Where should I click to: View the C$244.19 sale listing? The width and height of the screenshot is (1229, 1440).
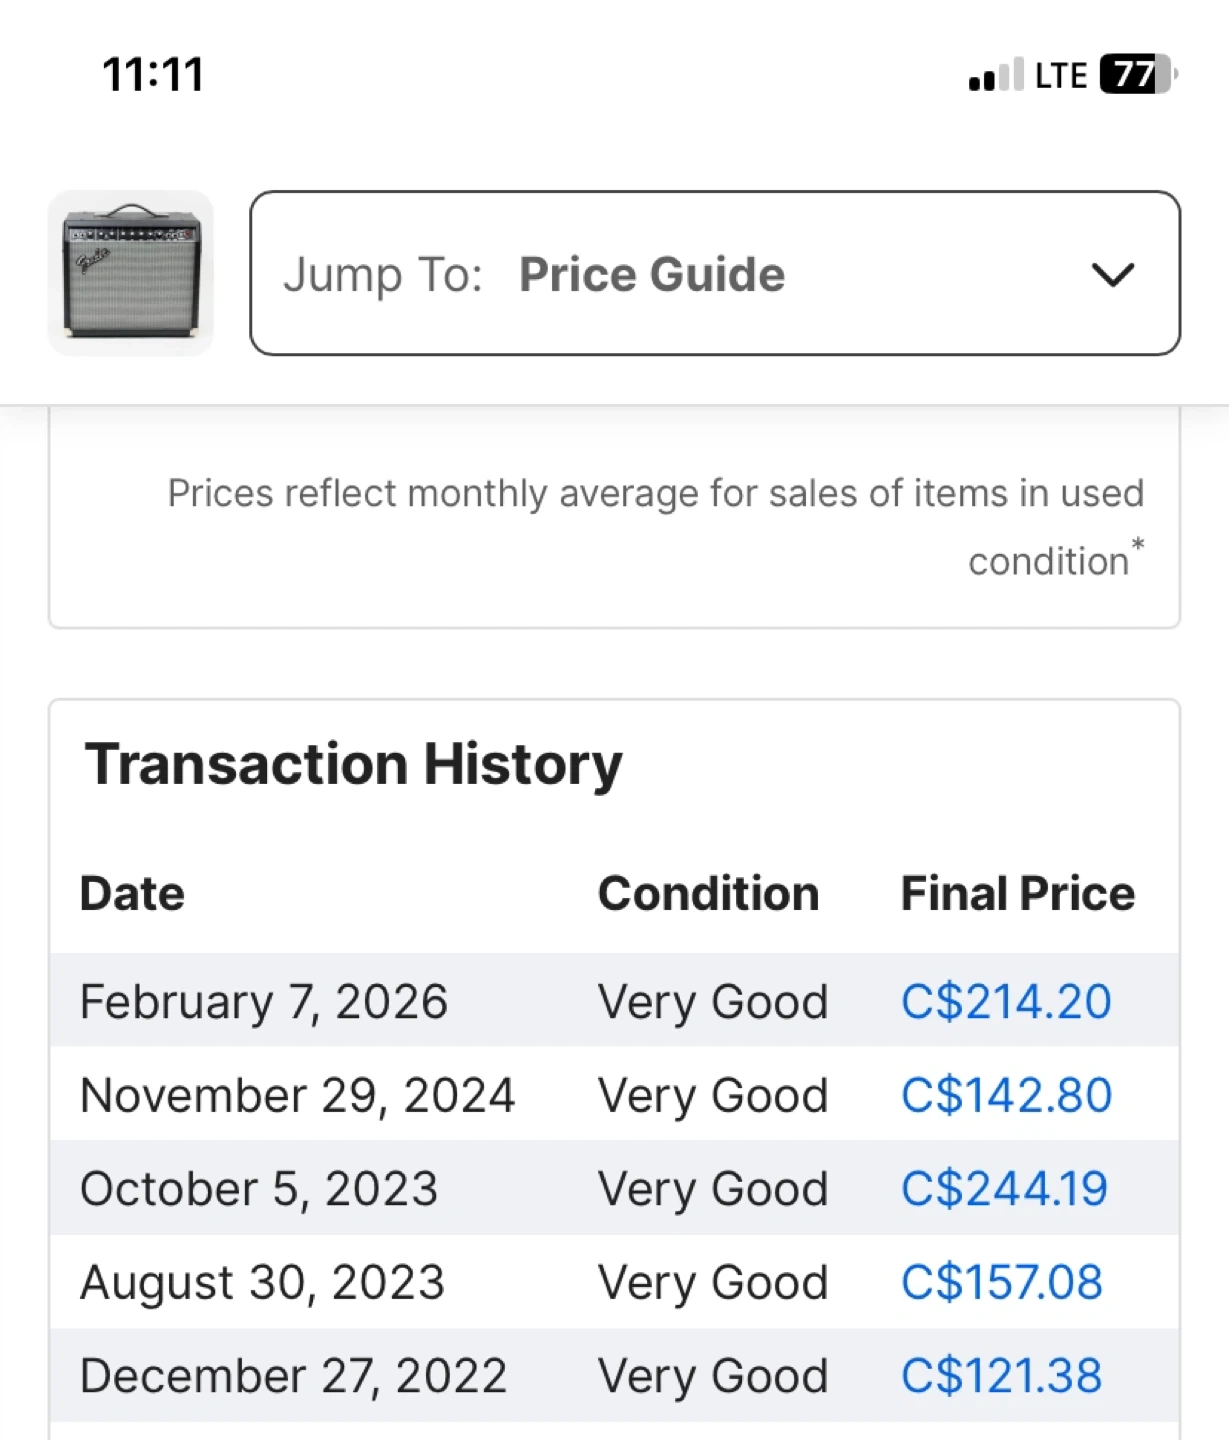tap(1004, 1189)
